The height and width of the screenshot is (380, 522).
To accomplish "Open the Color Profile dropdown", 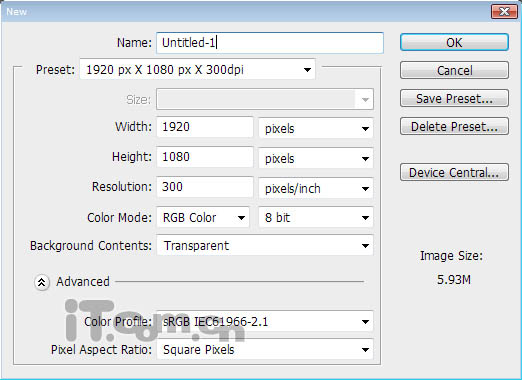I will (265, 322).
